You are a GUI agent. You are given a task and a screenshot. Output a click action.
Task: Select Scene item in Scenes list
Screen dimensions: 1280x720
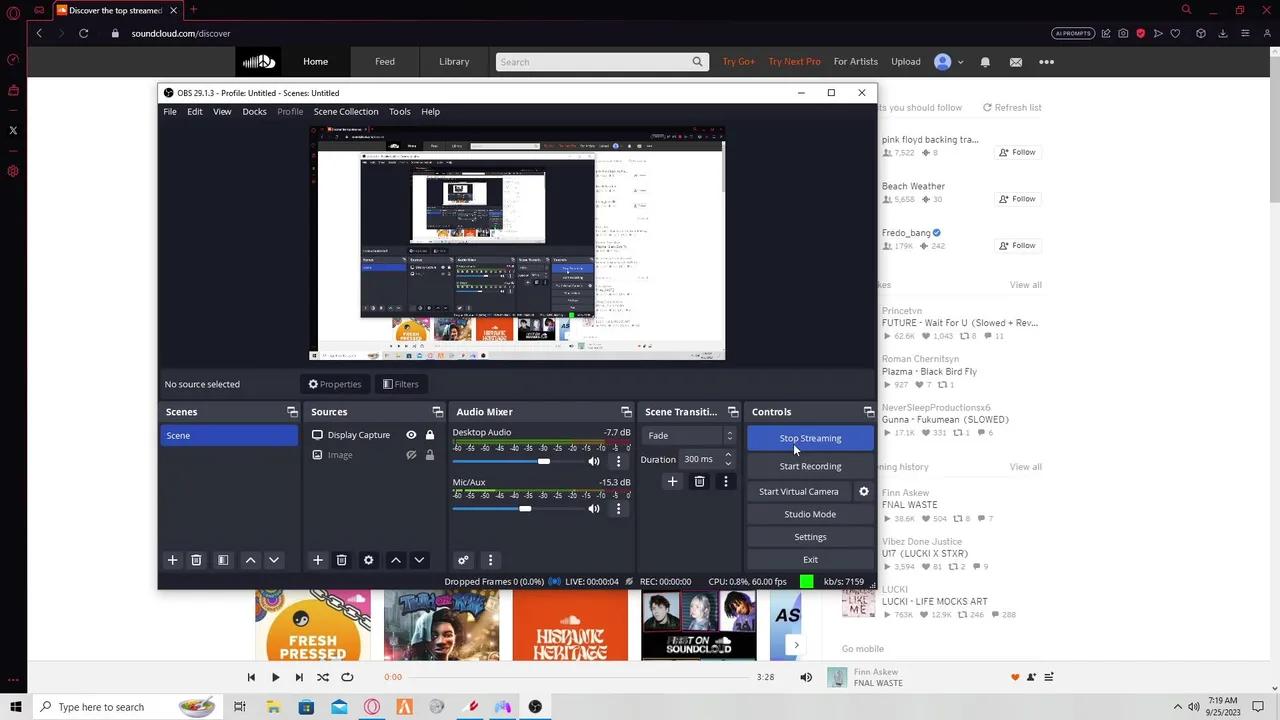coord(229,435)
